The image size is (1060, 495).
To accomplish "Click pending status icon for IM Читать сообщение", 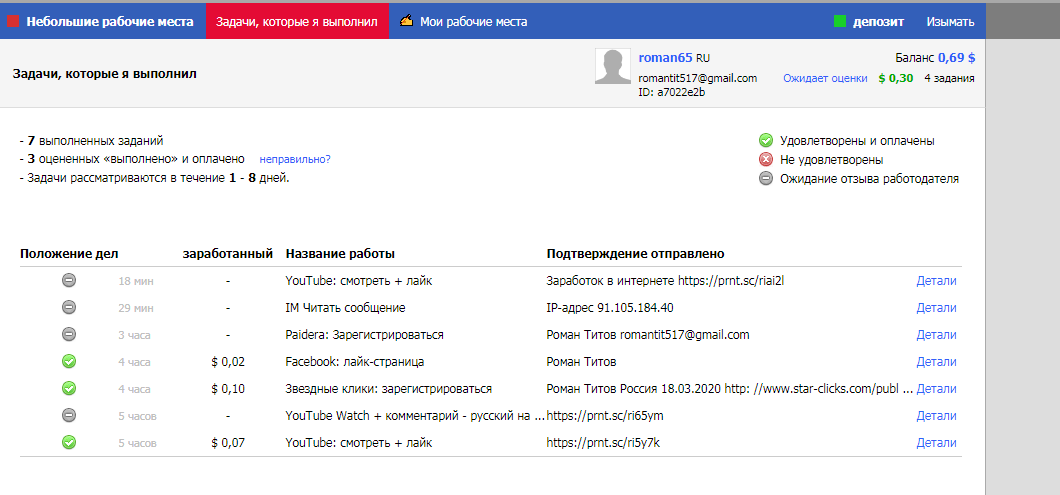I will pyautogui.click(x=69, y=307).
